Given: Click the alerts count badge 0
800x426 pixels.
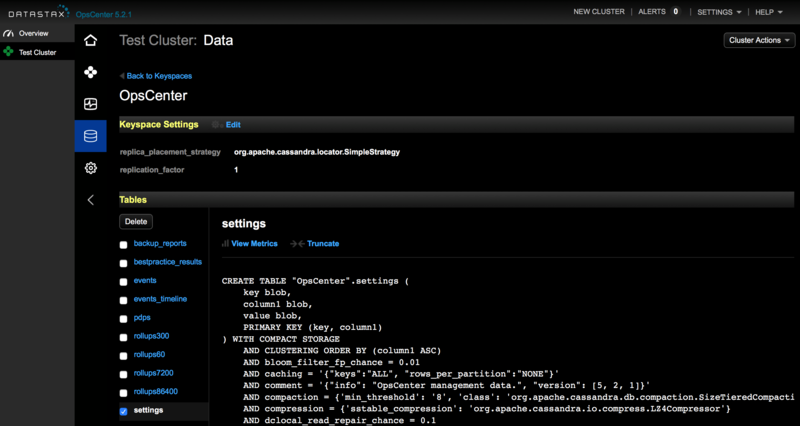Looking at the screenshot, I should [676, 12].
